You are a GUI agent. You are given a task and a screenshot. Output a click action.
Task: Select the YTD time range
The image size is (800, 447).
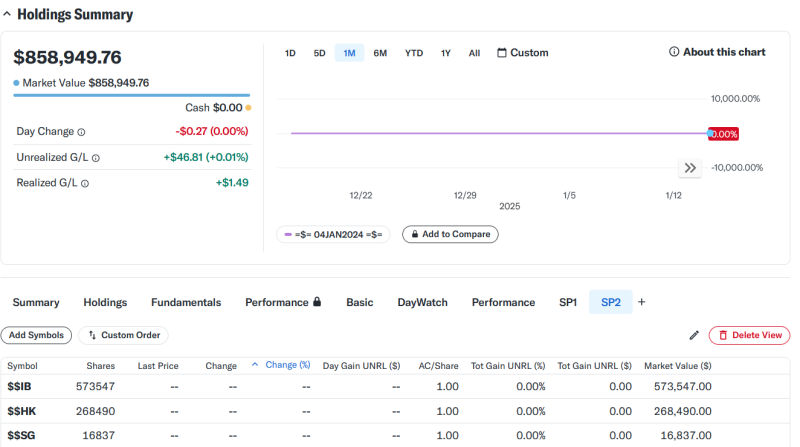pos(414,53)
